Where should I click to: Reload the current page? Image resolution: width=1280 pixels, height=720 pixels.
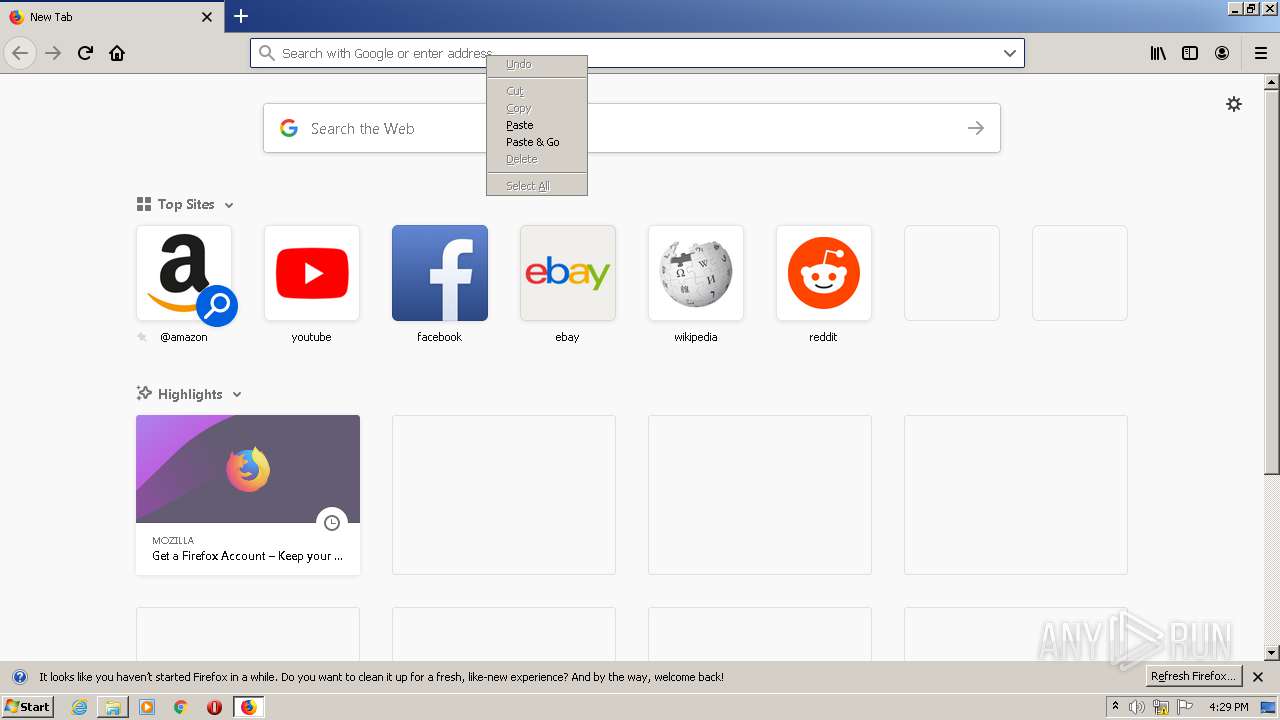[x=85, y=53]
